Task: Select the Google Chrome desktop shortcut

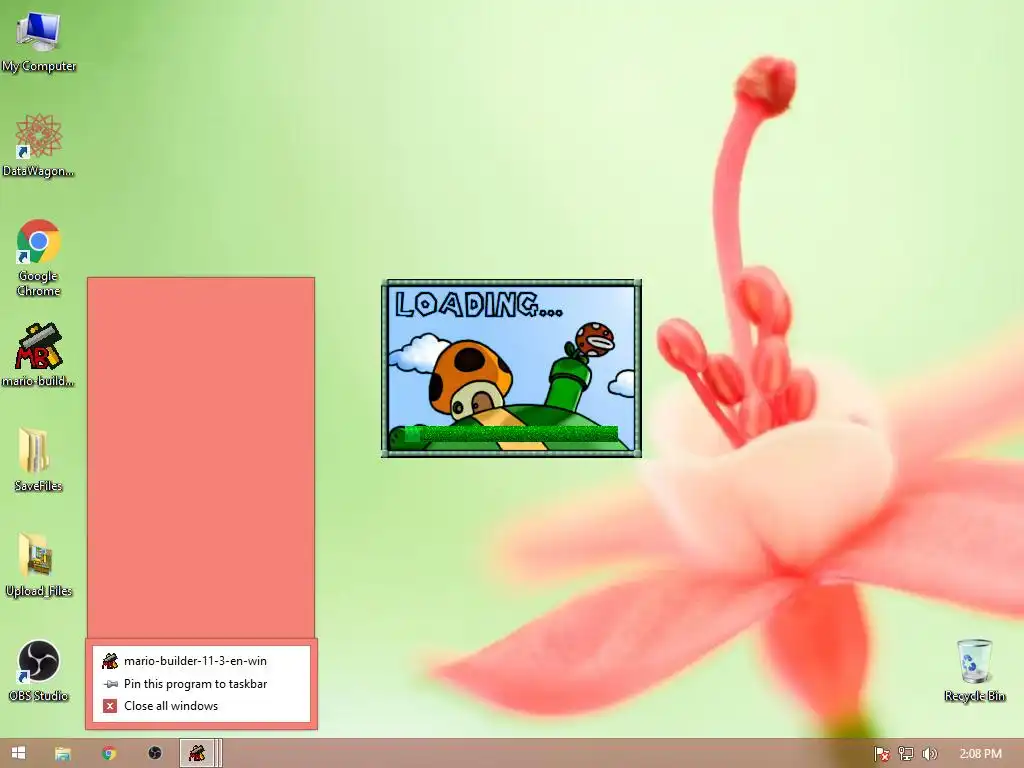Action: 39,258
